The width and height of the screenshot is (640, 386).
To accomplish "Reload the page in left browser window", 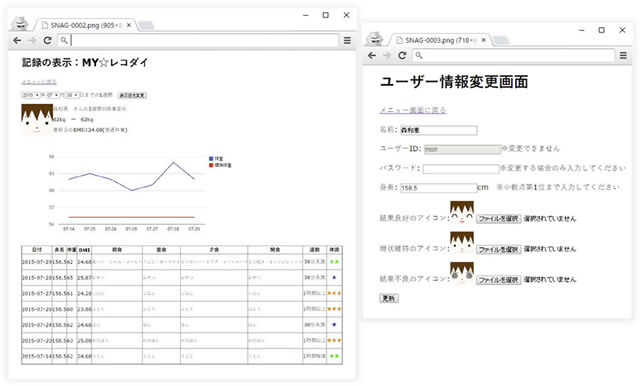I will coord(47,40).
